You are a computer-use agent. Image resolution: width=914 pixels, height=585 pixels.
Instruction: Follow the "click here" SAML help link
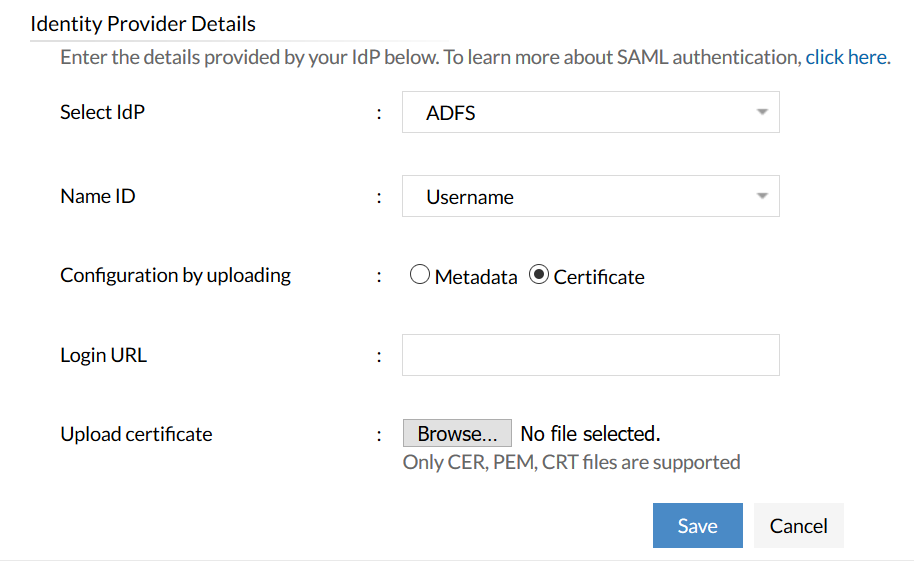847,57
